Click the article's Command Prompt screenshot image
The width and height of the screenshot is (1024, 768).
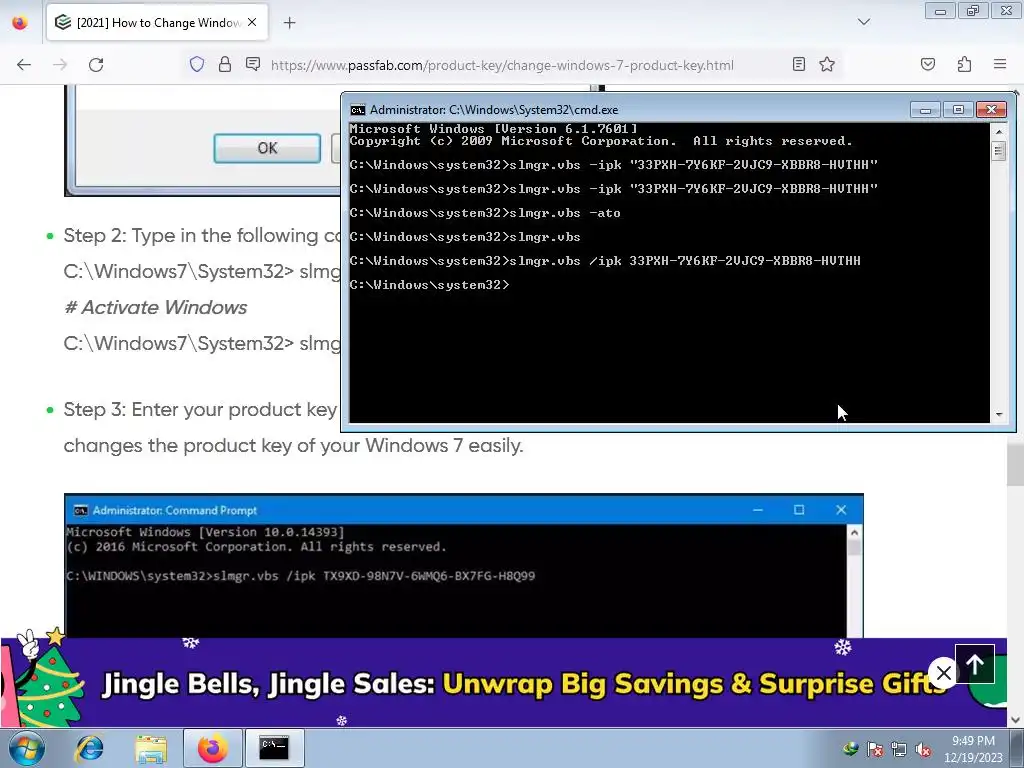click(x=464, y=566)
